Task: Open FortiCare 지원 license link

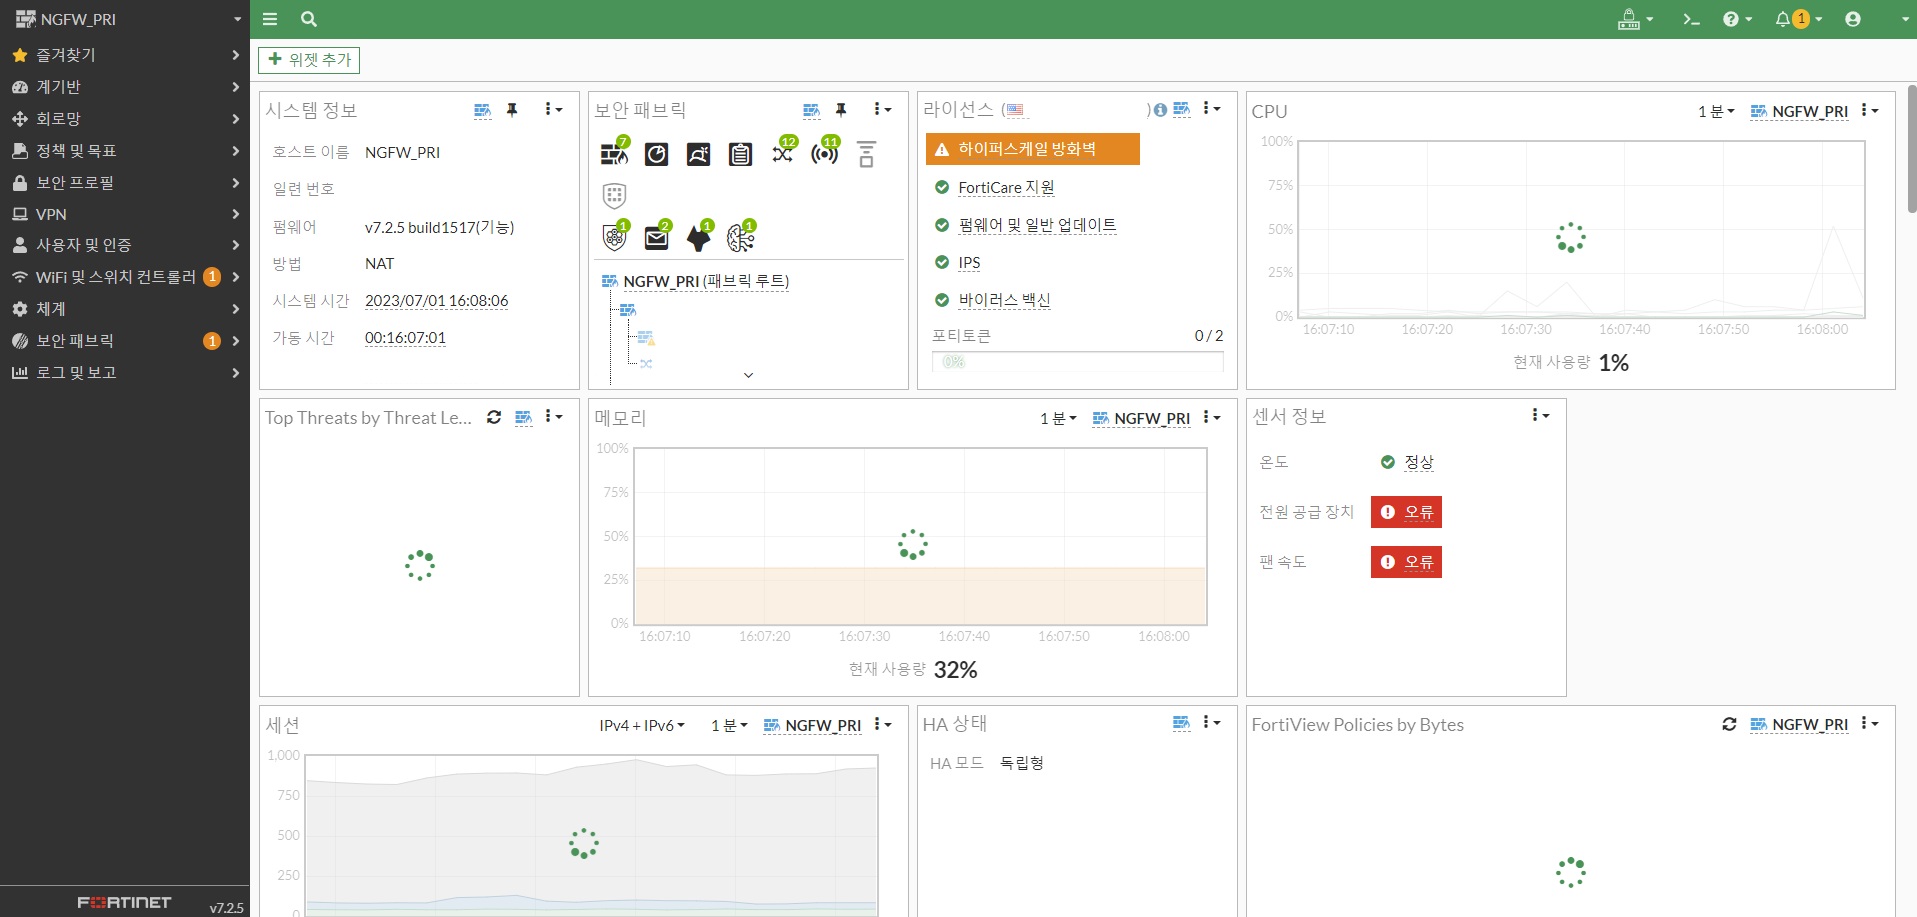Action: coord(1006,188)
